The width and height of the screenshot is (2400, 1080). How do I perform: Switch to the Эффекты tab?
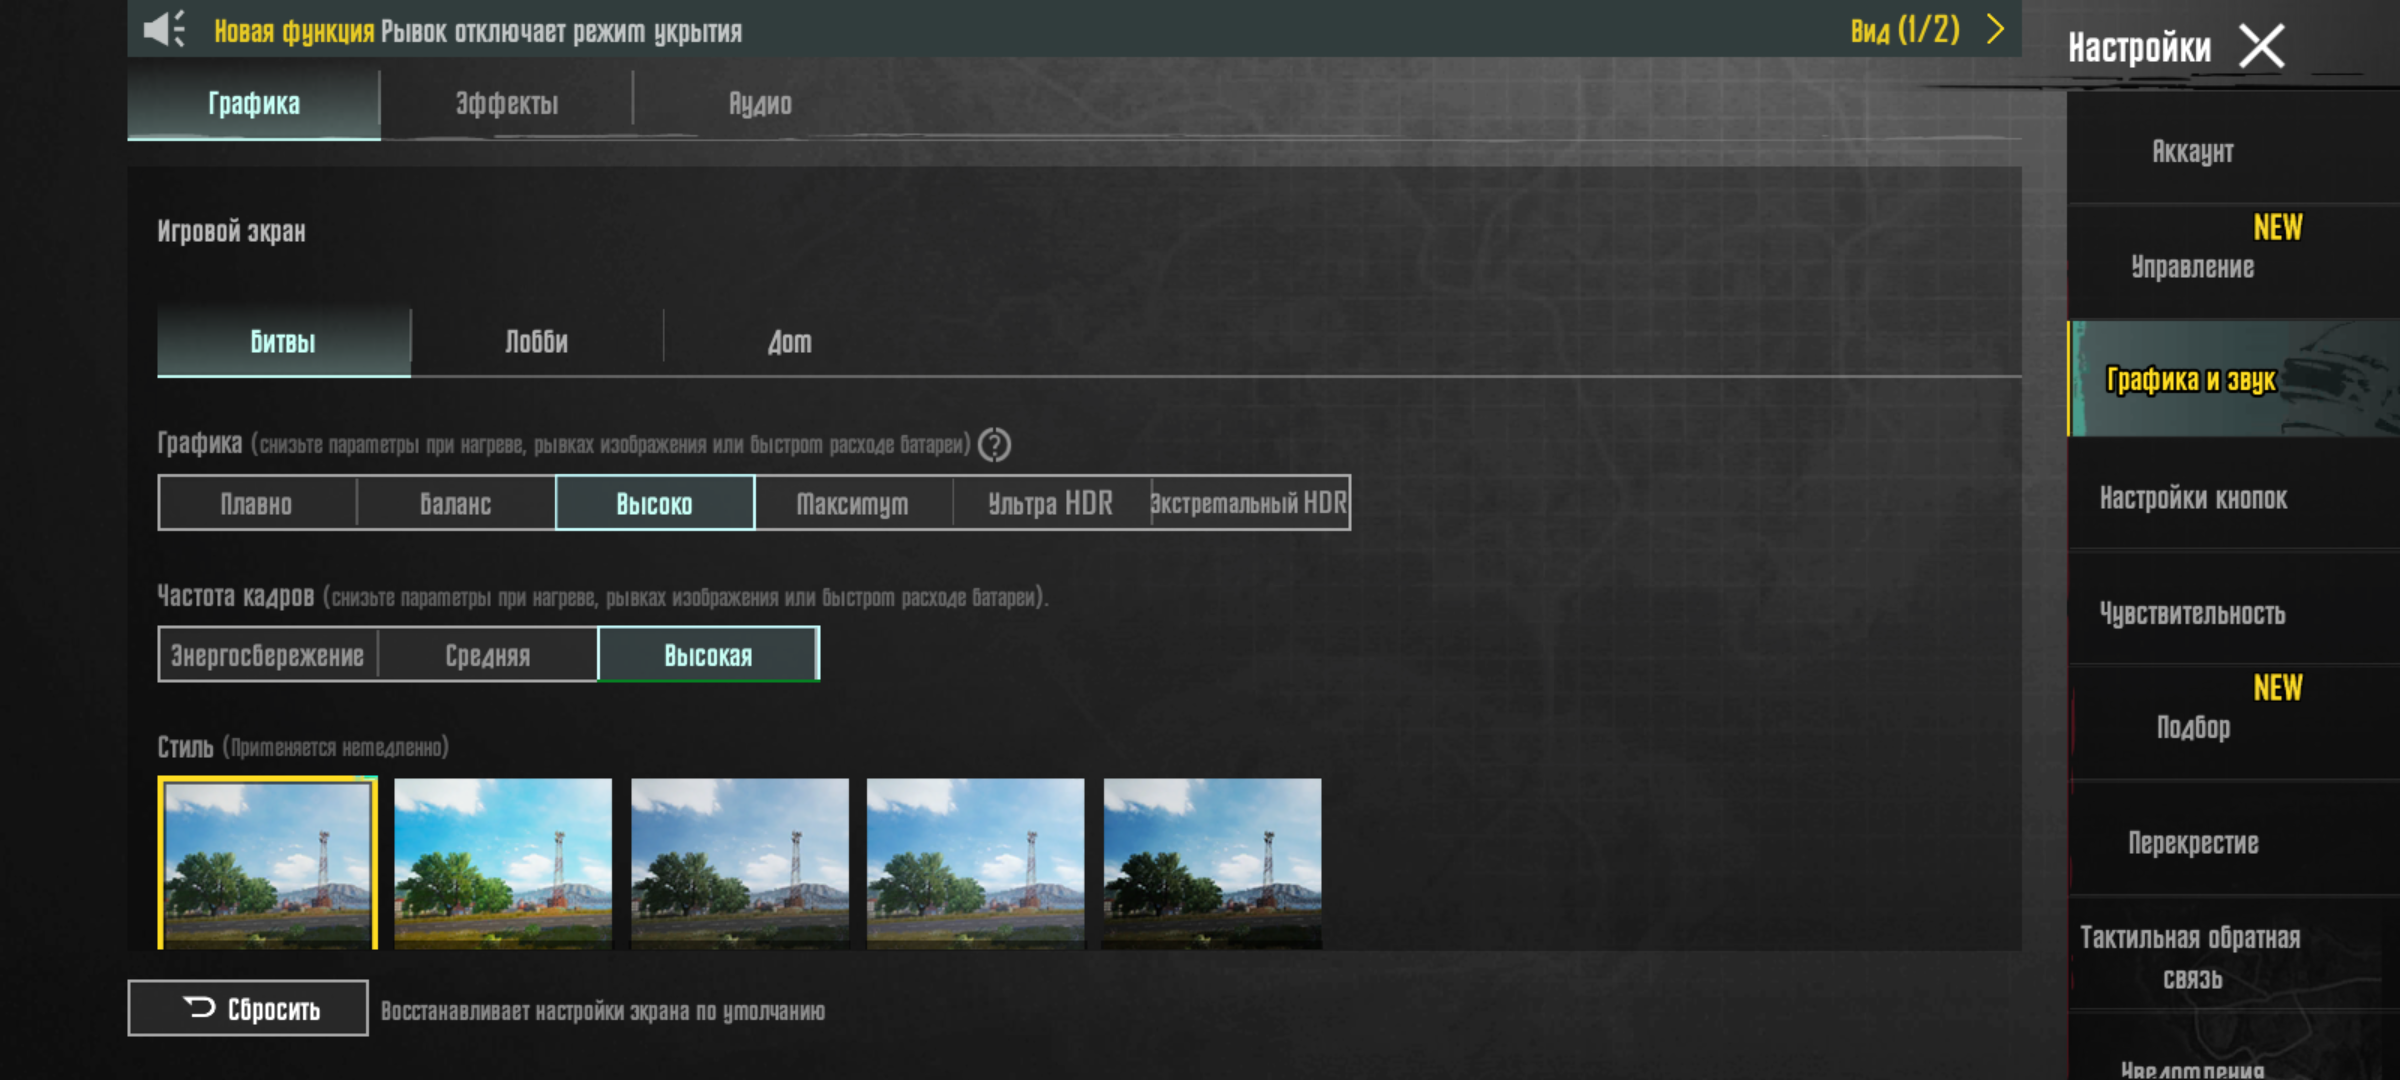(506, 103)
